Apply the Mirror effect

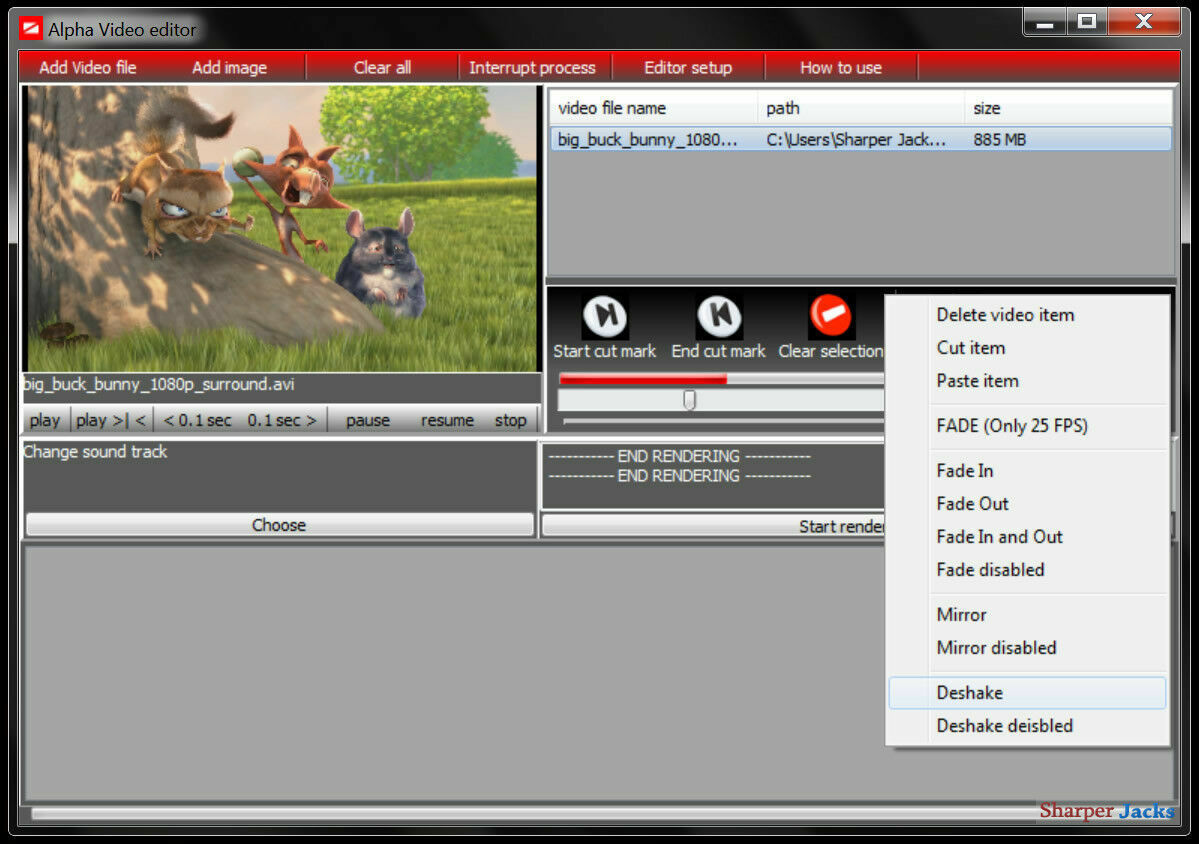[x=1027, y=614]
